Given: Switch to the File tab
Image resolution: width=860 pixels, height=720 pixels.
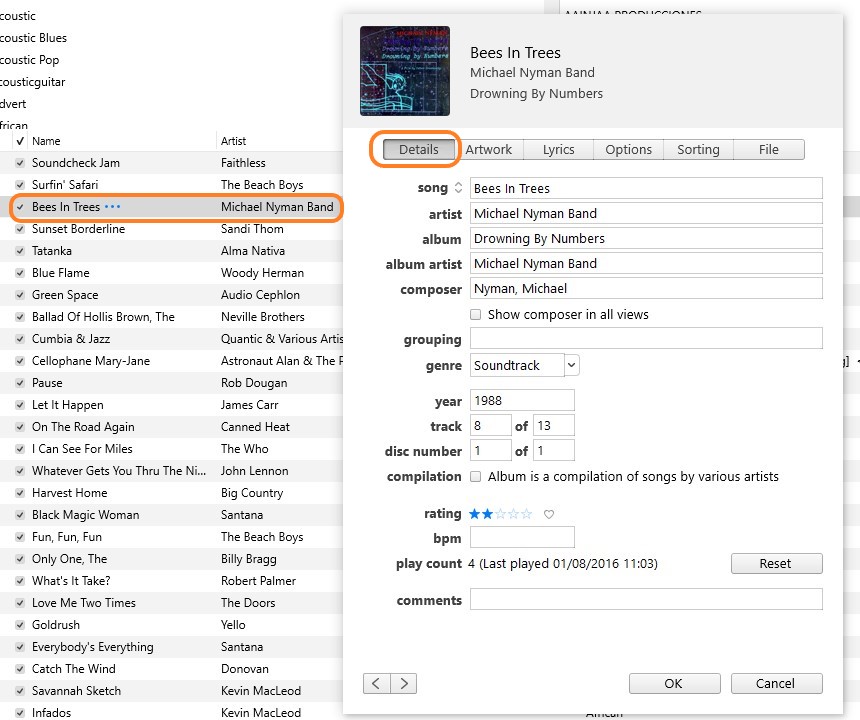Looking at the screenshot, I should pyautogui.click(x=769, y=149).
